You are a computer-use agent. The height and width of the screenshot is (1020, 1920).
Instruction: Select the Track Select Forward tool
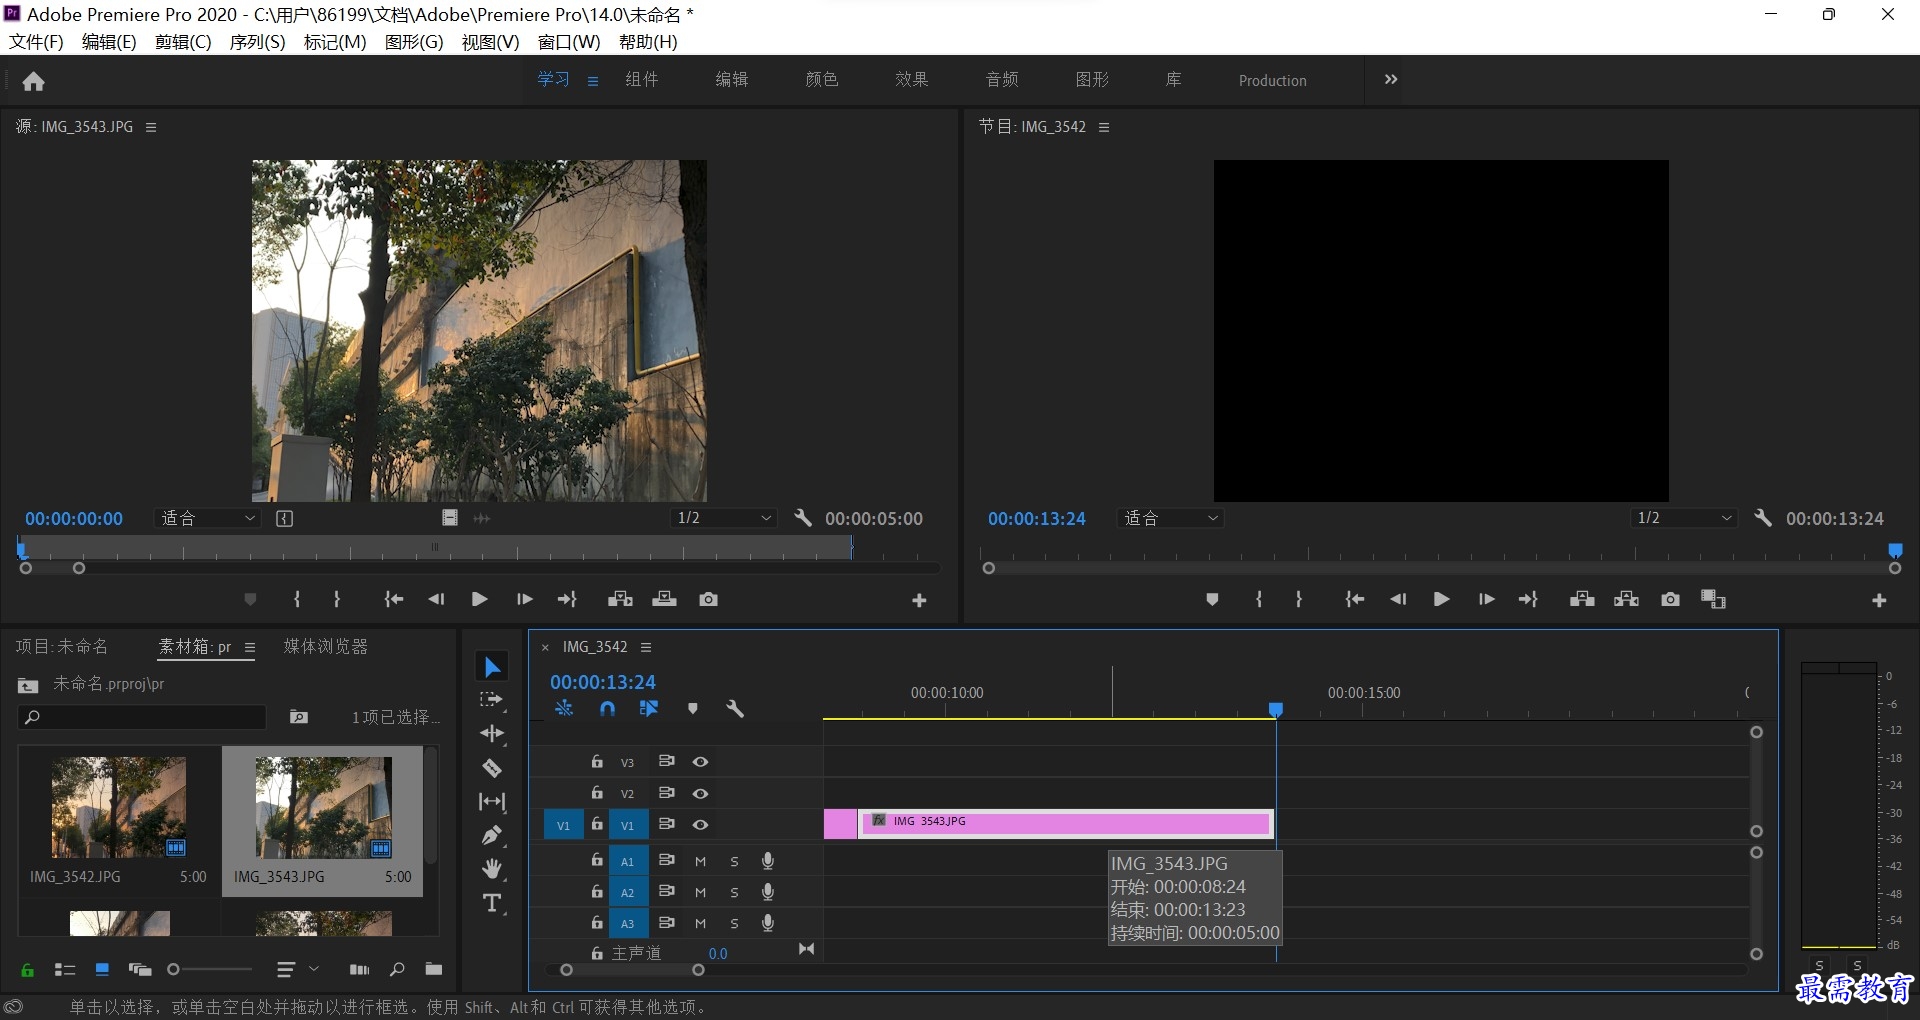492,700
